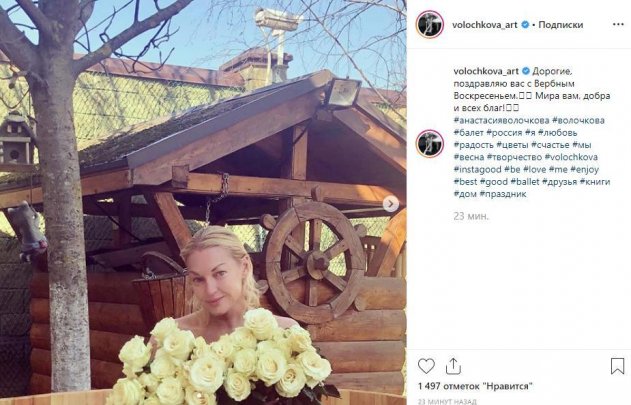Save the post with the bookmark icon
This screenshot has height=405, width=631.
[x=617, y=366]
